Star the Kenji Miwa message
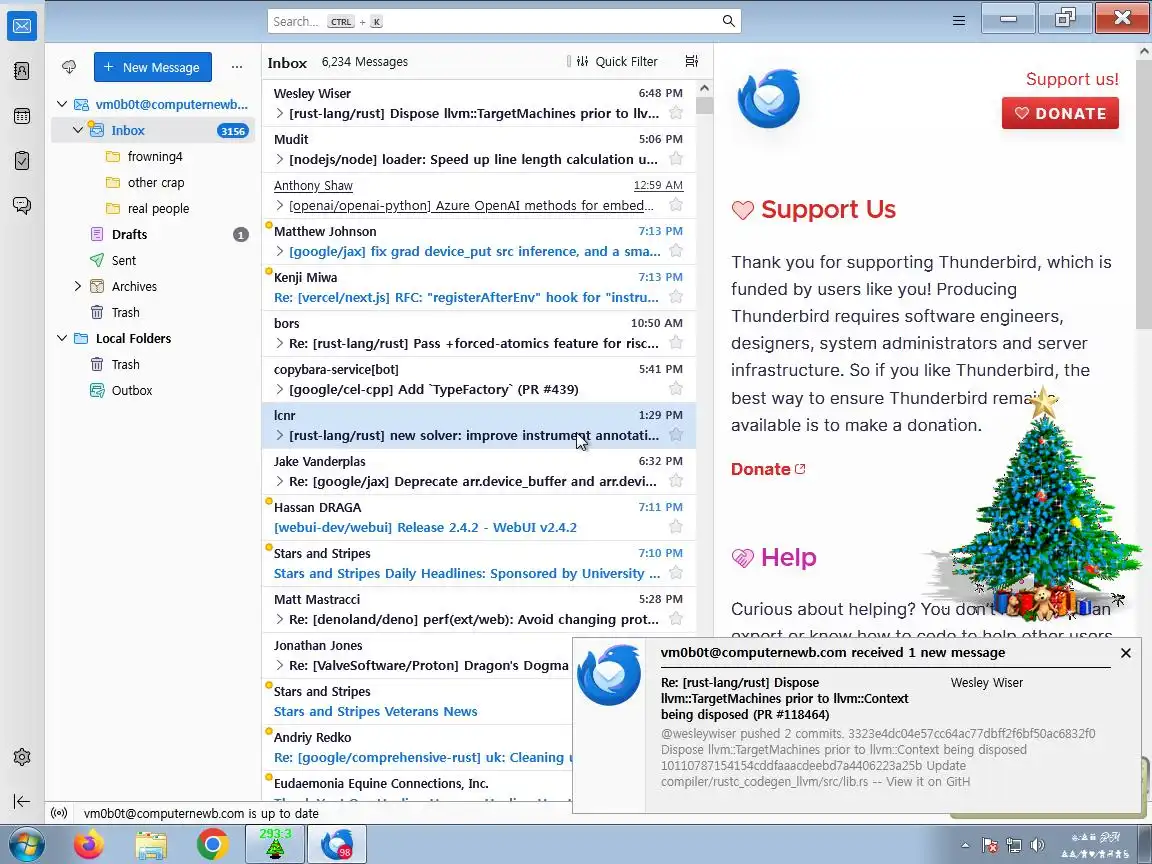The width and height of the screenshot is (1152, 864). 676,297
